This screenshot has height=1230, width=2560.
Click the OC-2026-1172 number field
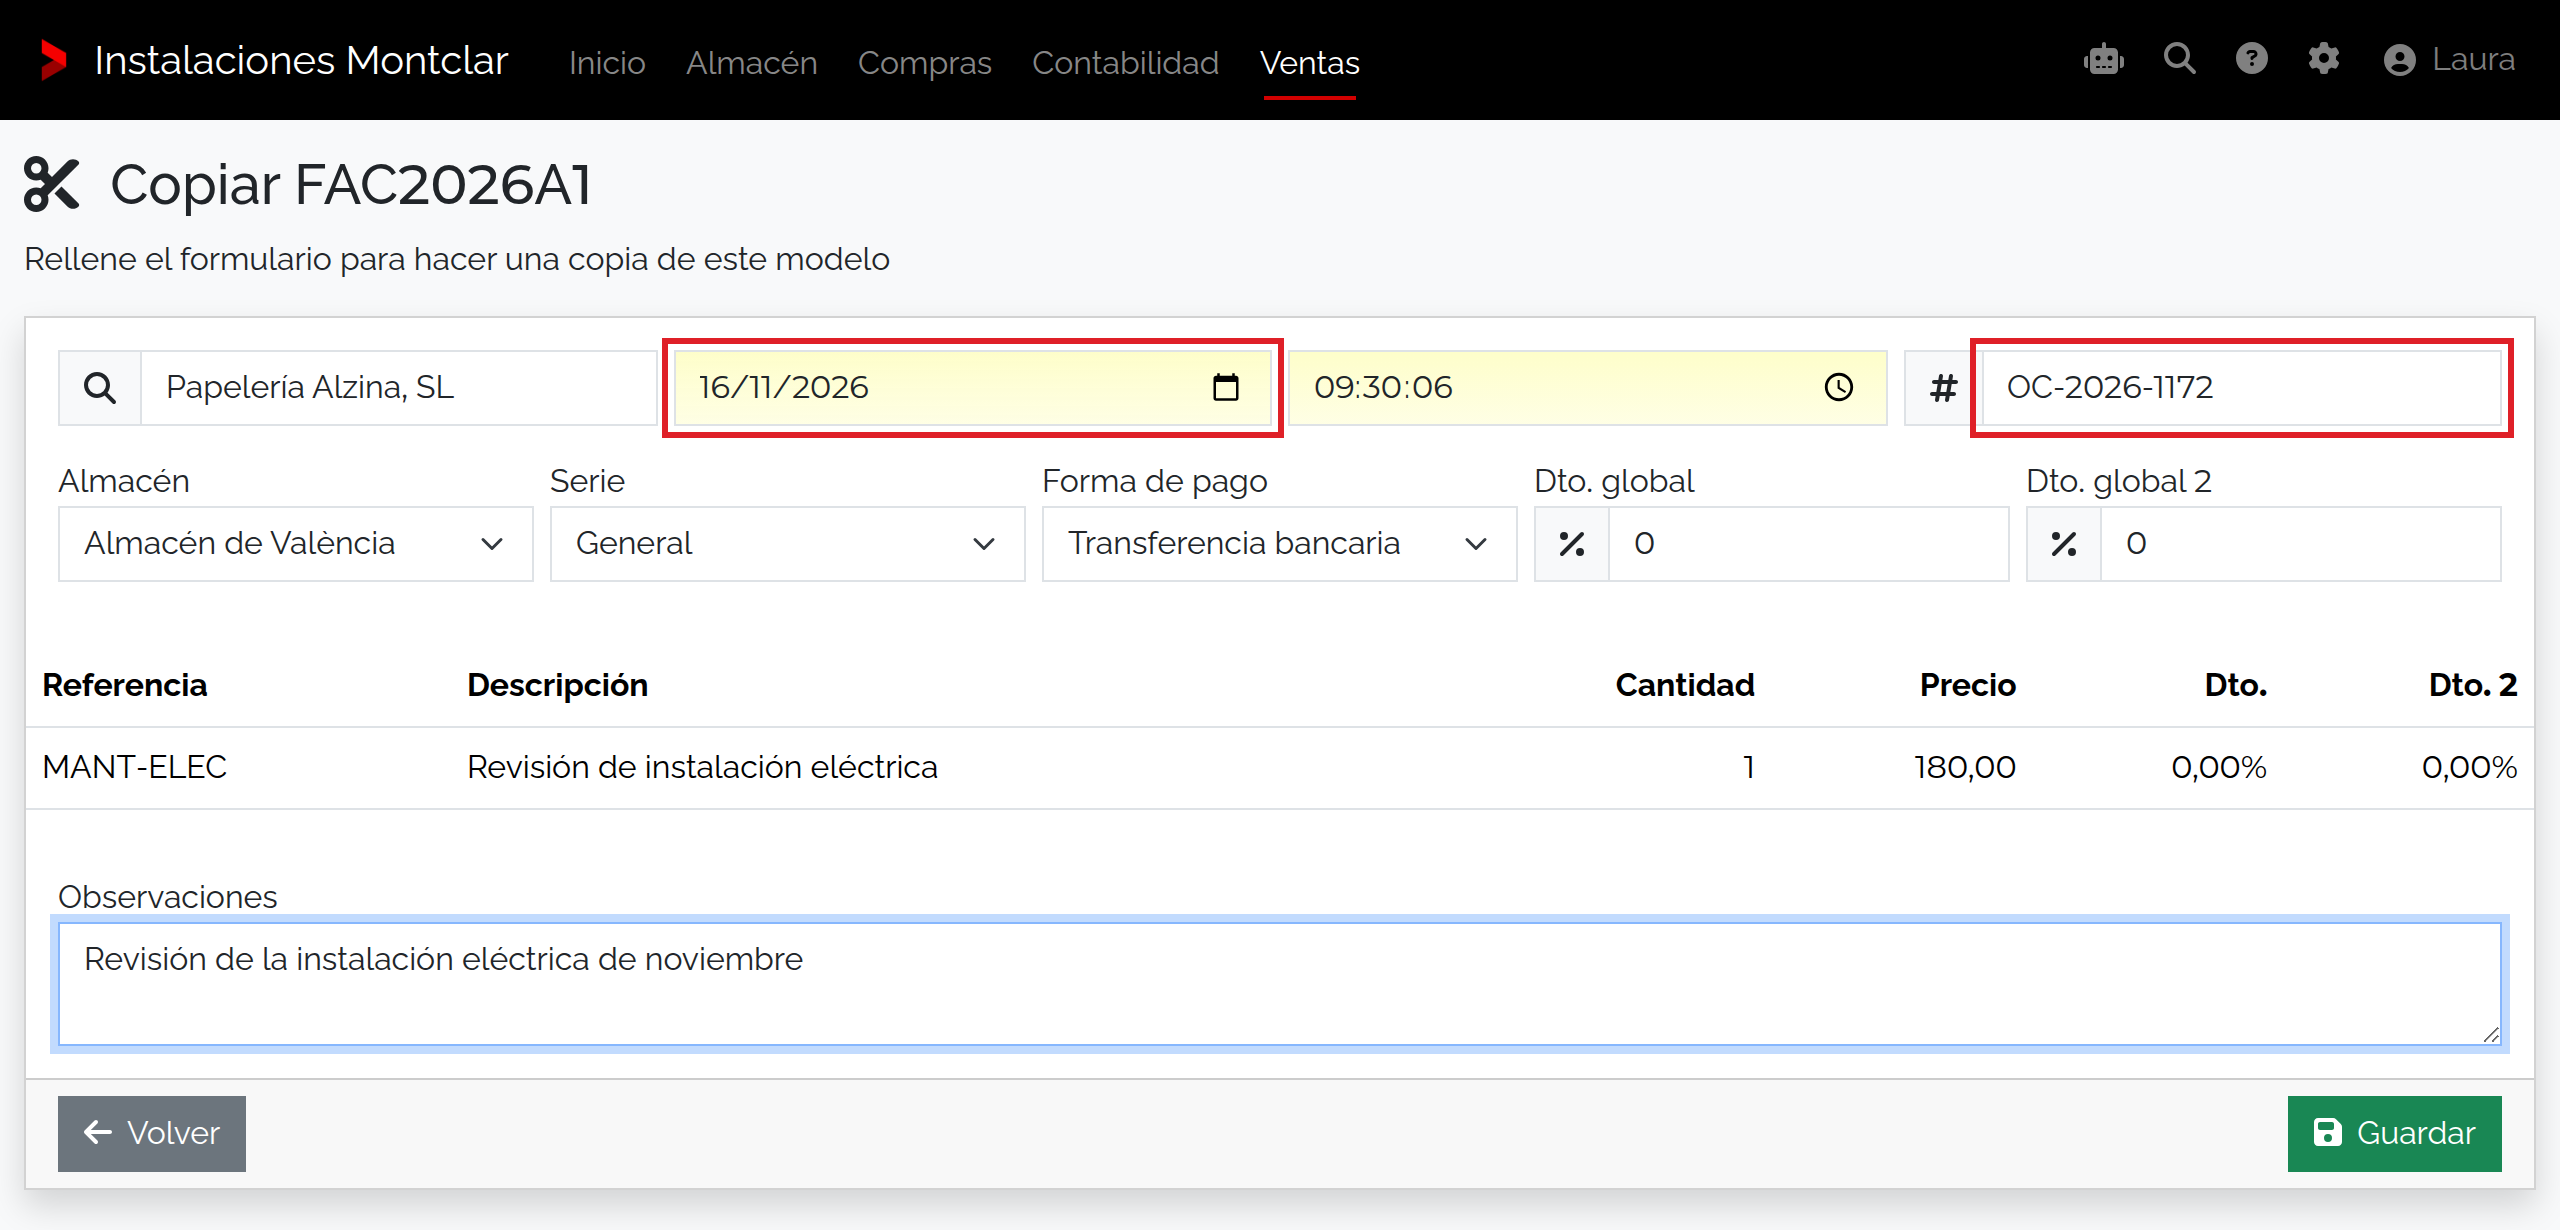coord(2241,388)
